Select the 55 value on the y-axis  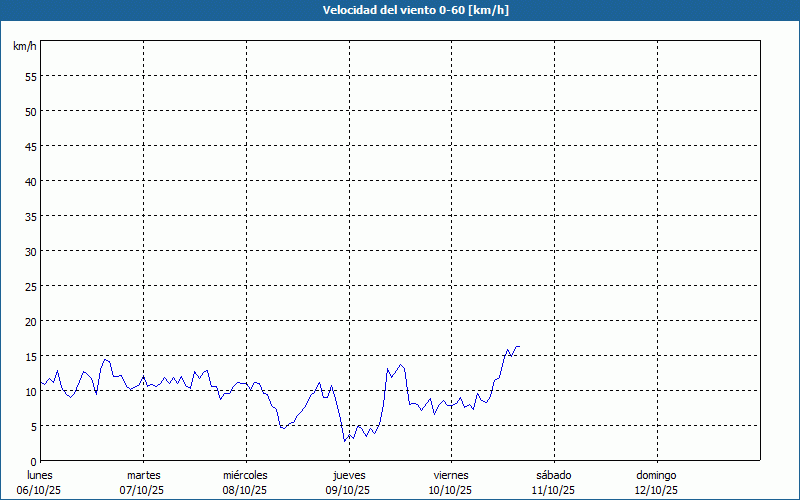[31, 76]
